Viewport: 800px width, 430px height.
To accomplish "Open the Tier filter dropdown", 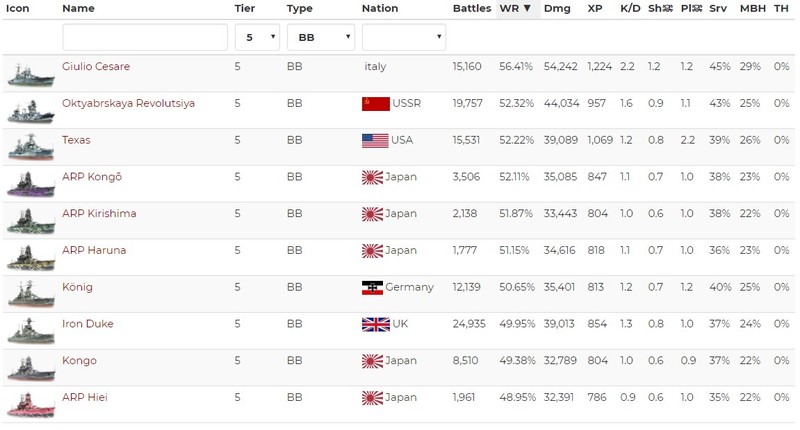I will point(257,38).
